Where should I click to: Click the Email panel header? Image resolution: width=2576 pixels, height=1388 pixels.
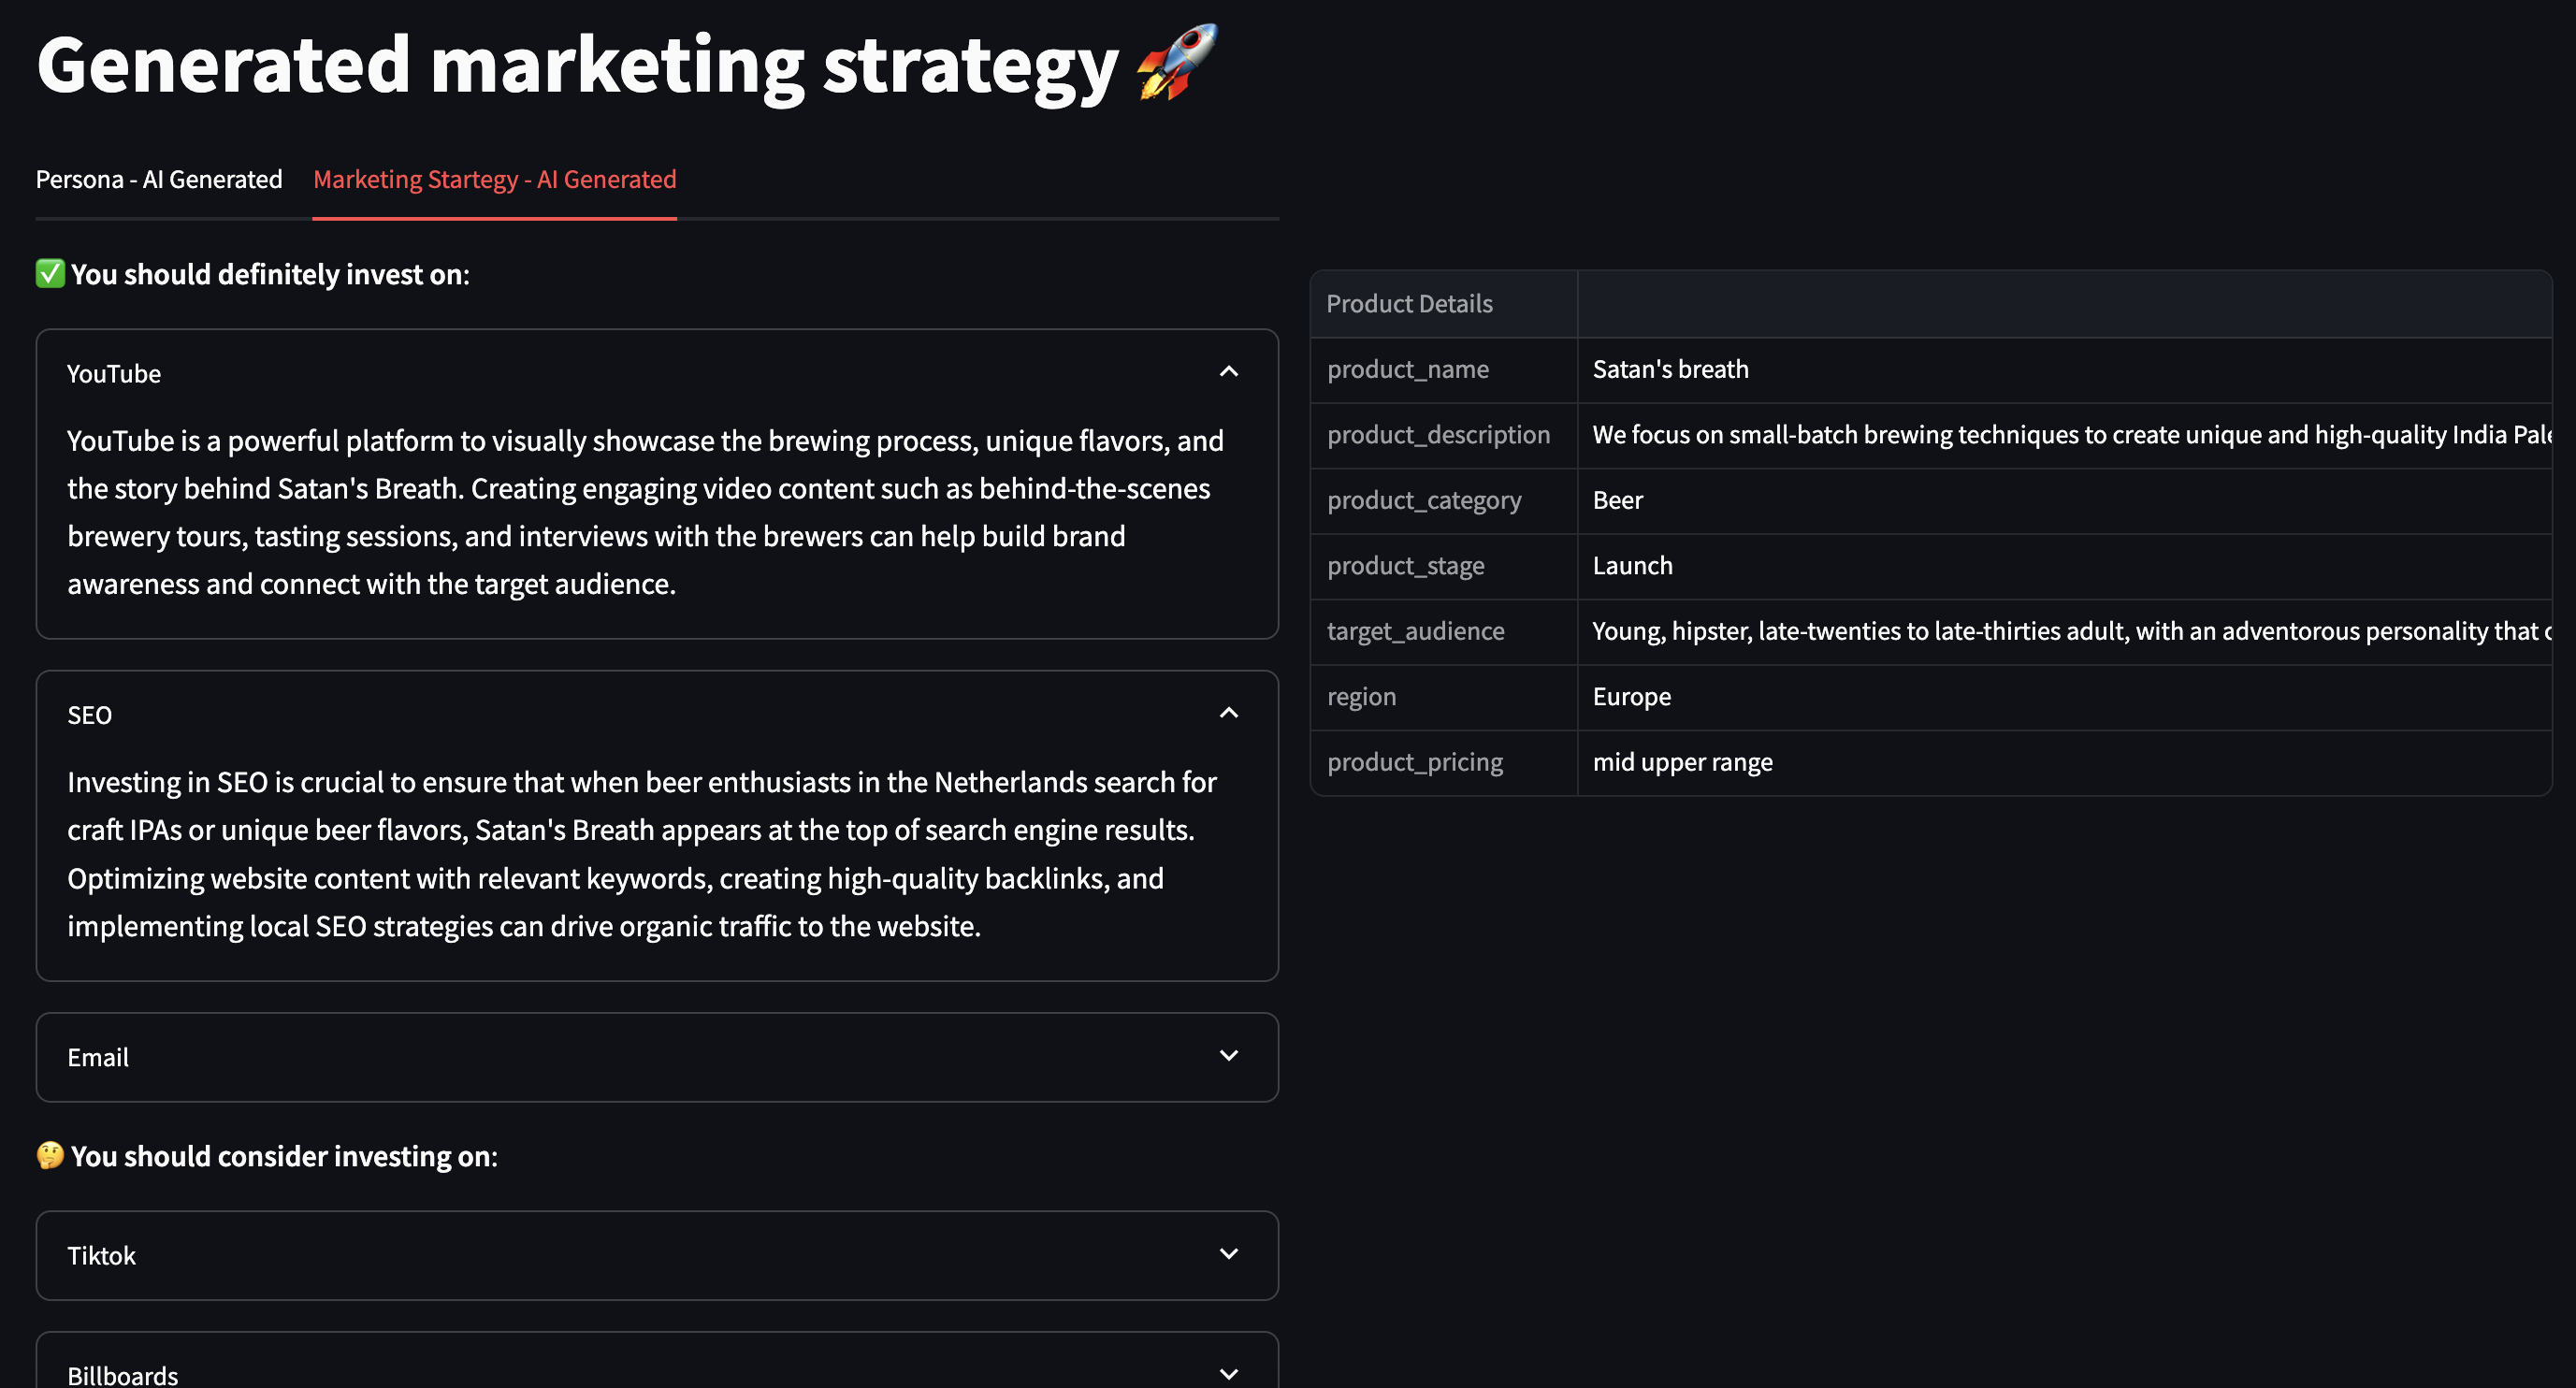coord(97,1057)
